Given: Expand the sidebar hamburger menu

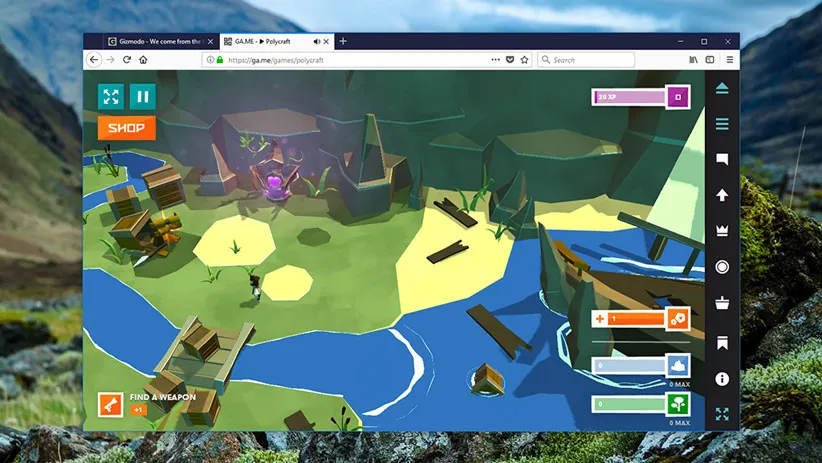Looking at the screenshot, I should pyautogui.click(x=722, y=124).
